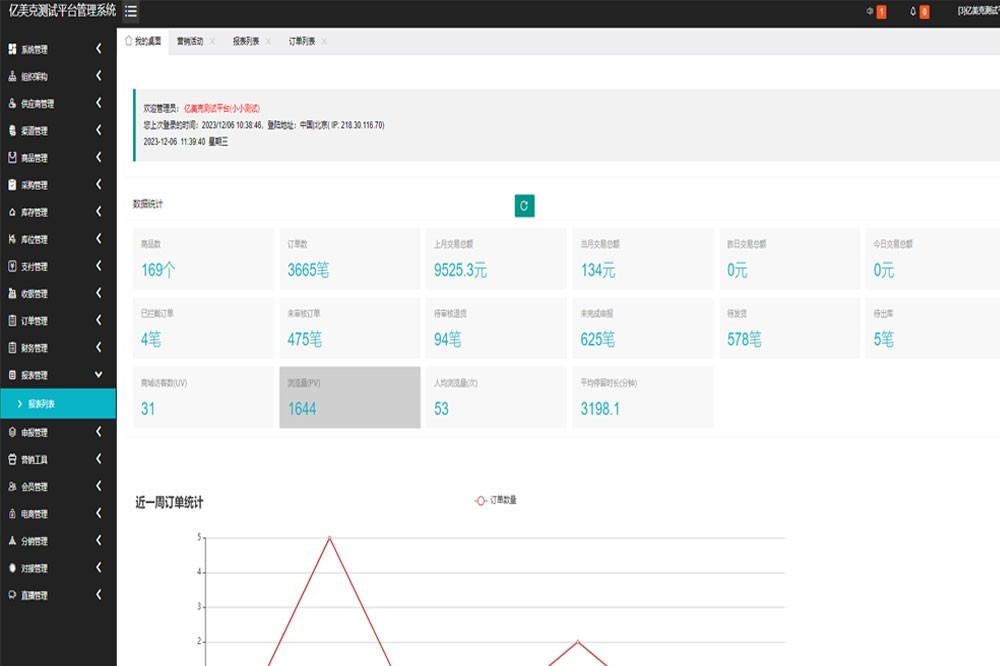
Task: Click the 直播管理 icon in sidebar
Action: 12,596
